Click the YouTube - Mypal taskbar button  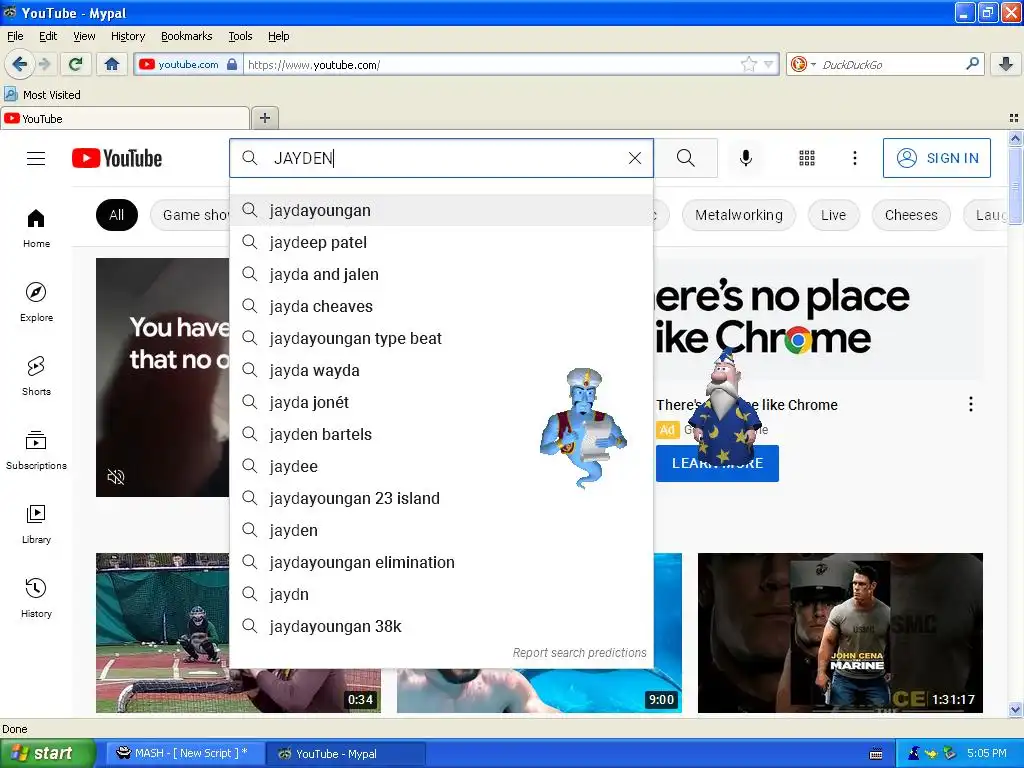pyautogui.click(x=346, y=754)
